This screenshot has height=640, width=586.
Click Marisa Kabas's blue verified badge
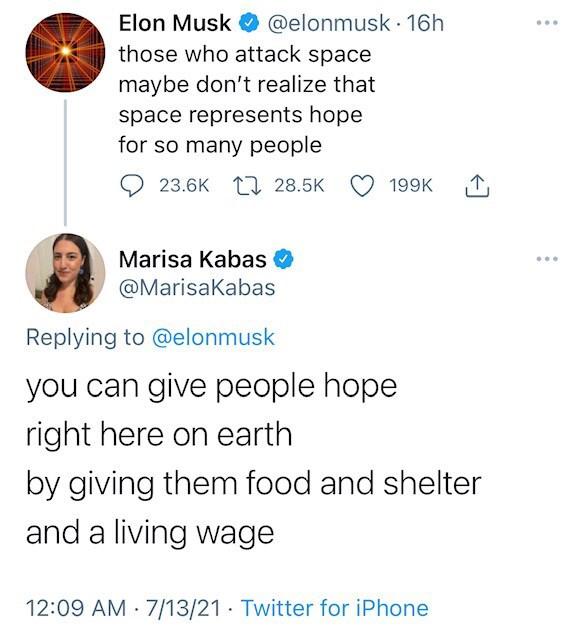(x=283, y=259)
